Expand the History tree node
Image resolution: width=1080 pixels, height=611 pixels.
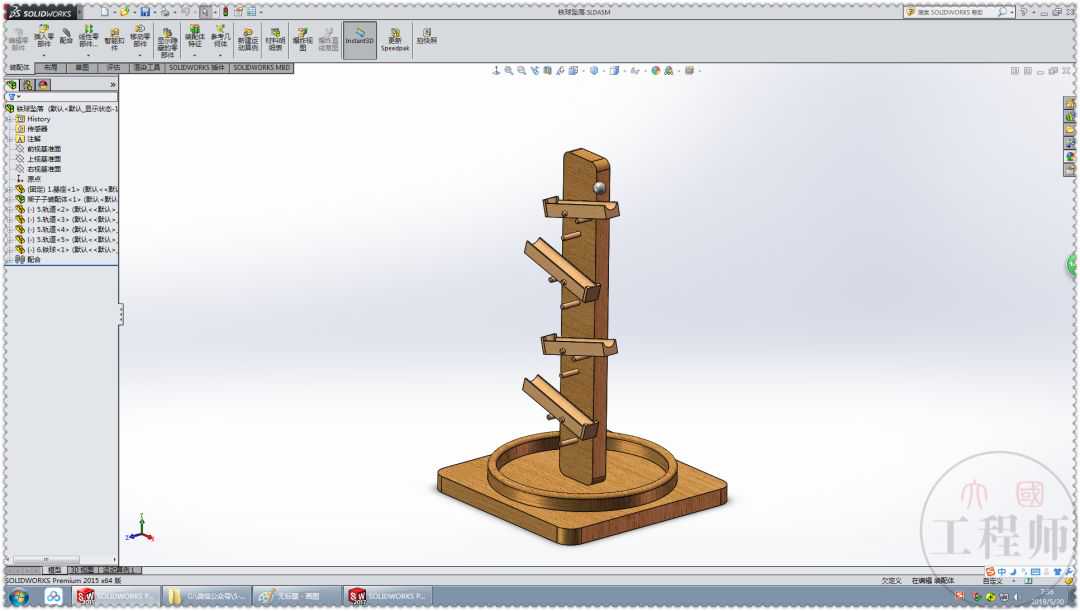[x=9, y=119]
